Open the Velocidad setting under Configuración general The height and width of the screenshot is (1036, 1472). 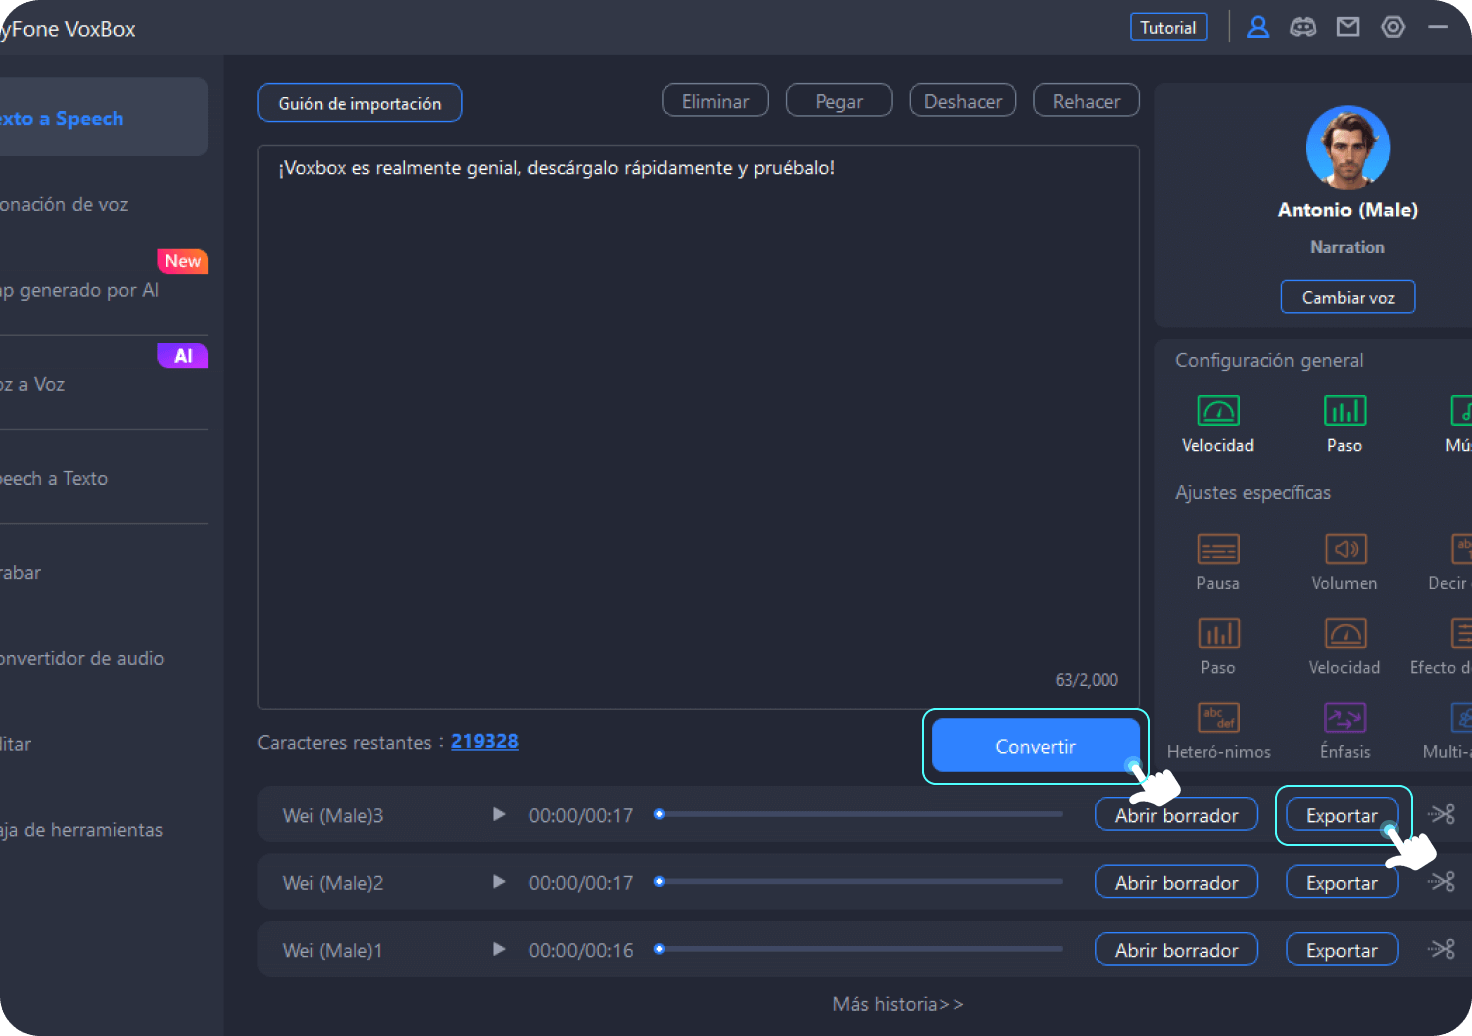pos(1218,411)
